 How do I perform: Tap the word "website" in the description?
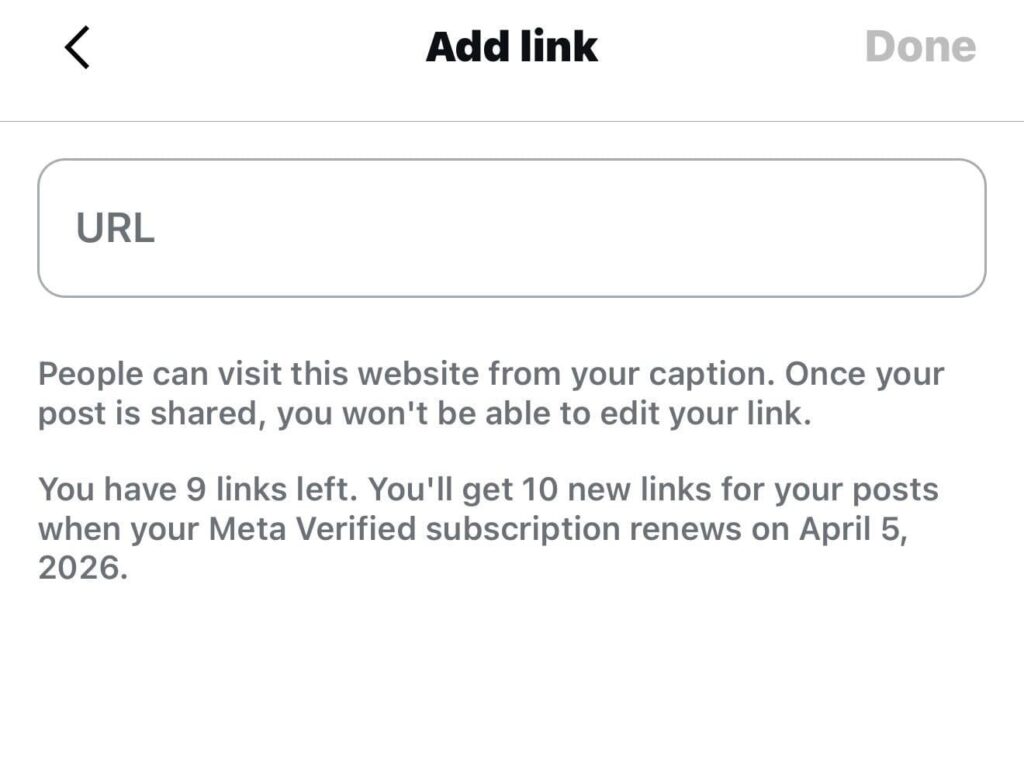[418, 375]
